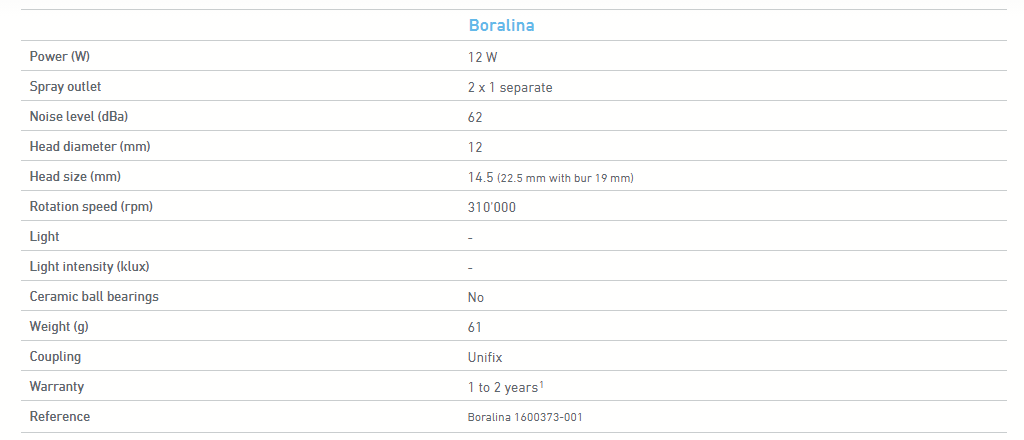Select the '2 x 1 separate' value
Image resolution: width=1024 pixels, height=440 pixels.
tap(510, 87)
